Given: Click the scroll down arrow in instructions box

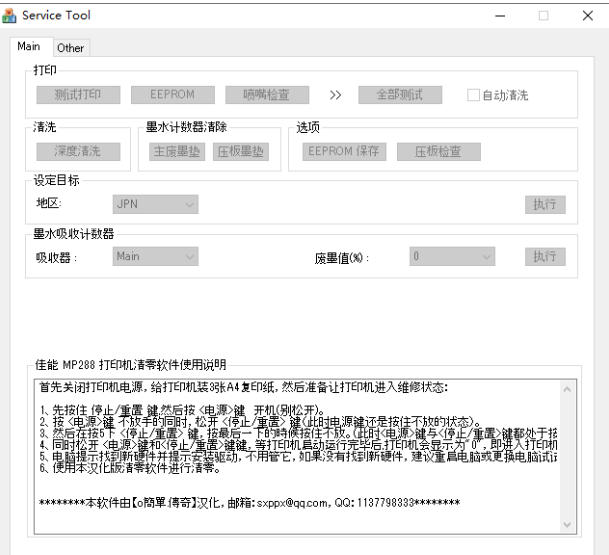Looking at the screenshot, I should pos(567,524).
